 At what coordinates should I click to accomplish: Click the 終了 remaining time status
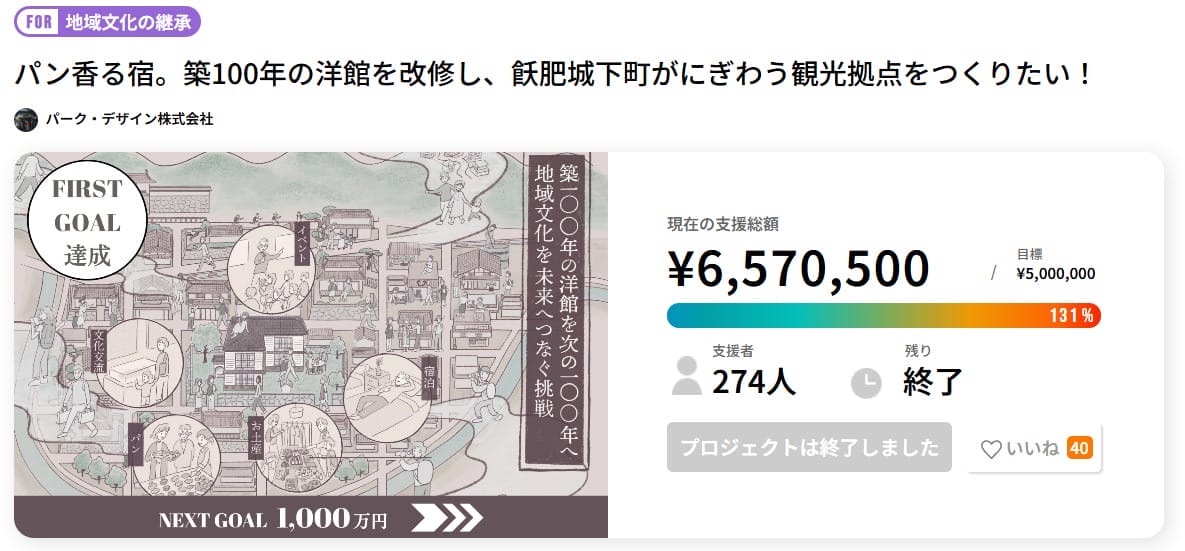click(x=932, y=381)
